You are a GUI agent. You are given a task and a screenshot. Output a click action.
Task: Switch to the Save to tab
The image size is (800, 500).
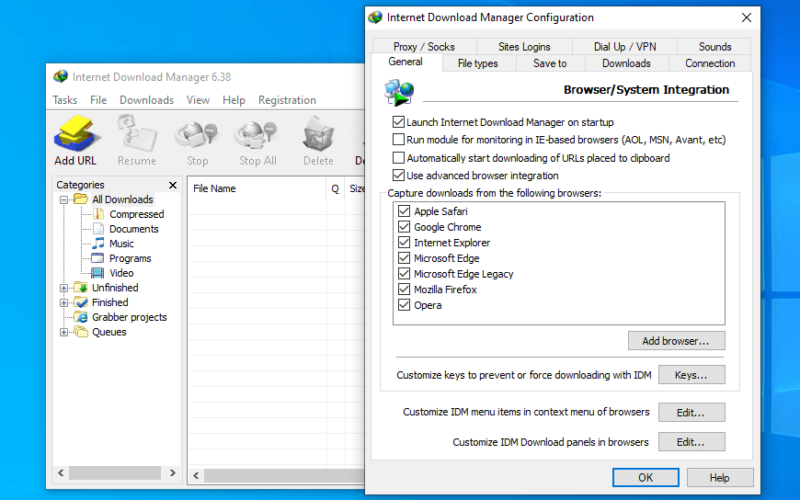click(550, 63)
